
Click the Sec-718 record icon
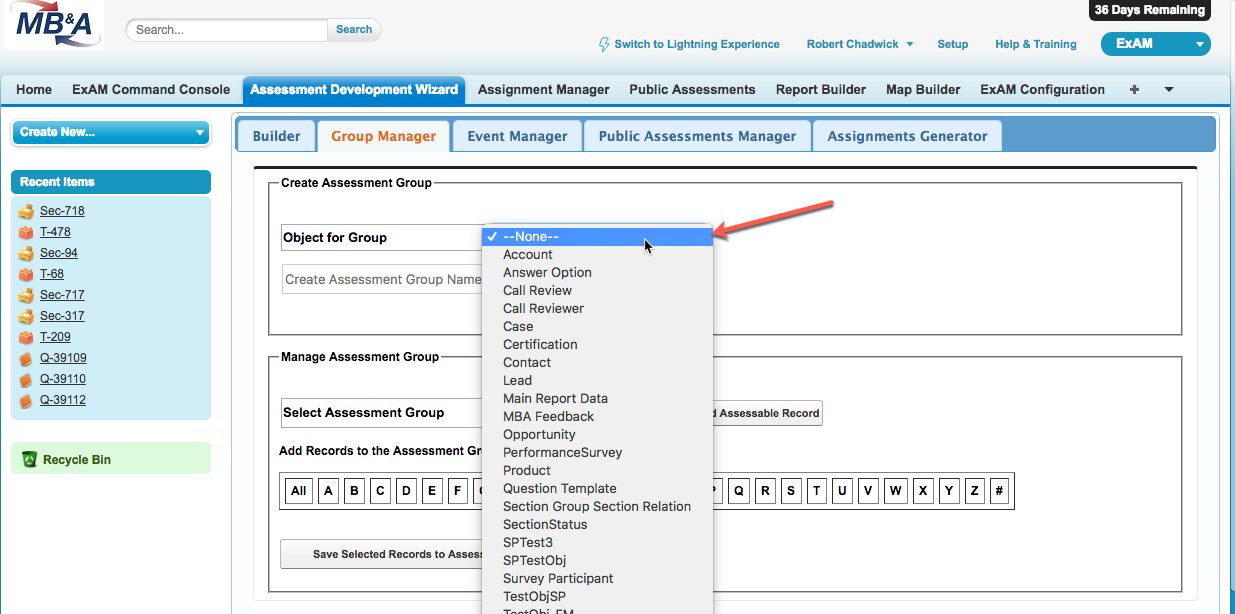tap(26, 211)
